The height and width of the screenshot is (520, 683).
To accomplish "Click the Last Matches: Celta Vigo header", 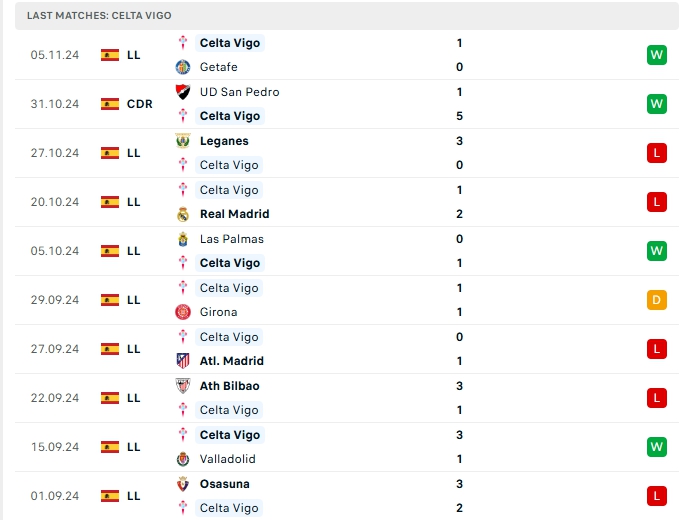I will (99, 16).
